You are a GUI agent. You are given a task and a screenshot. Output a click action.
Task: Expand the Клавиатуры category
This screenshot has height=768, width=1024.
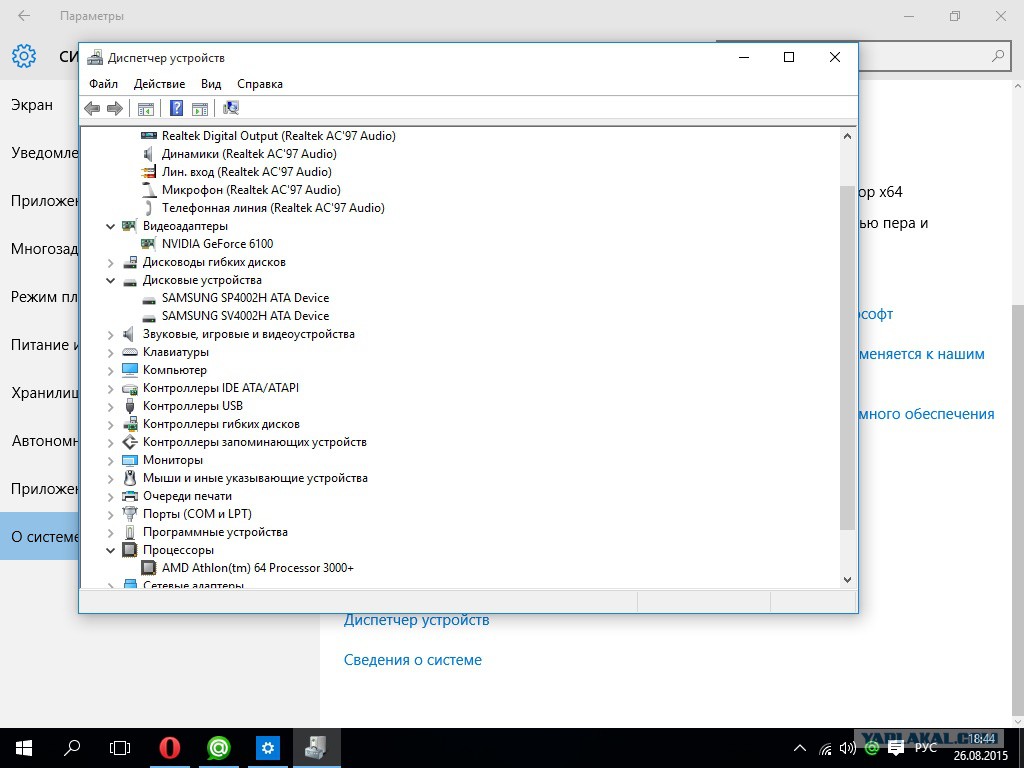pos(110,353)
